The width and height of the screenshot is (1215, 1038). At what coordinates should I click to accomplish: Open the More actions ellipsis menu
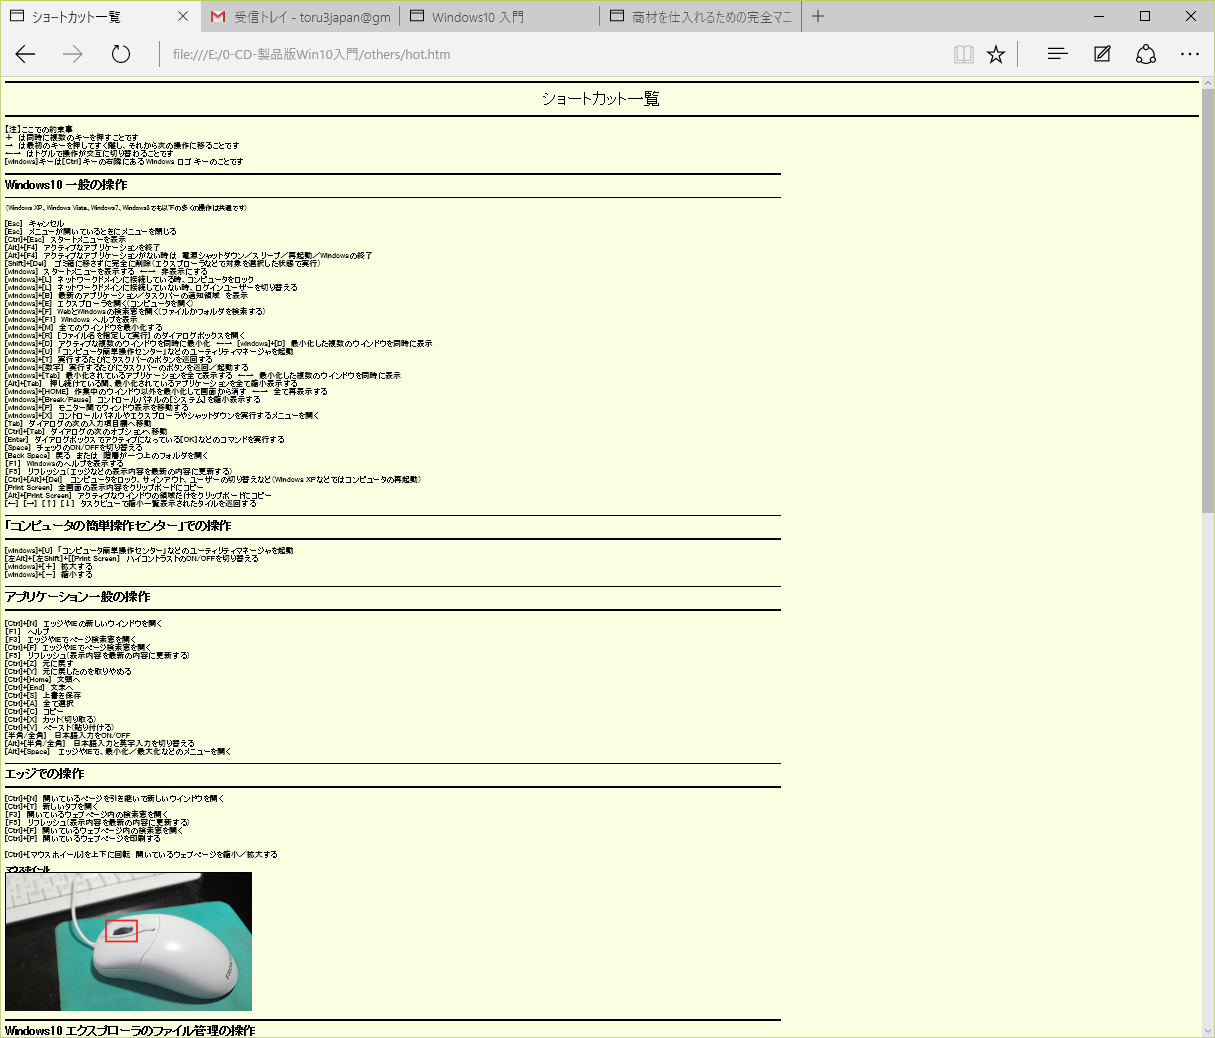tap(1190, 54)
